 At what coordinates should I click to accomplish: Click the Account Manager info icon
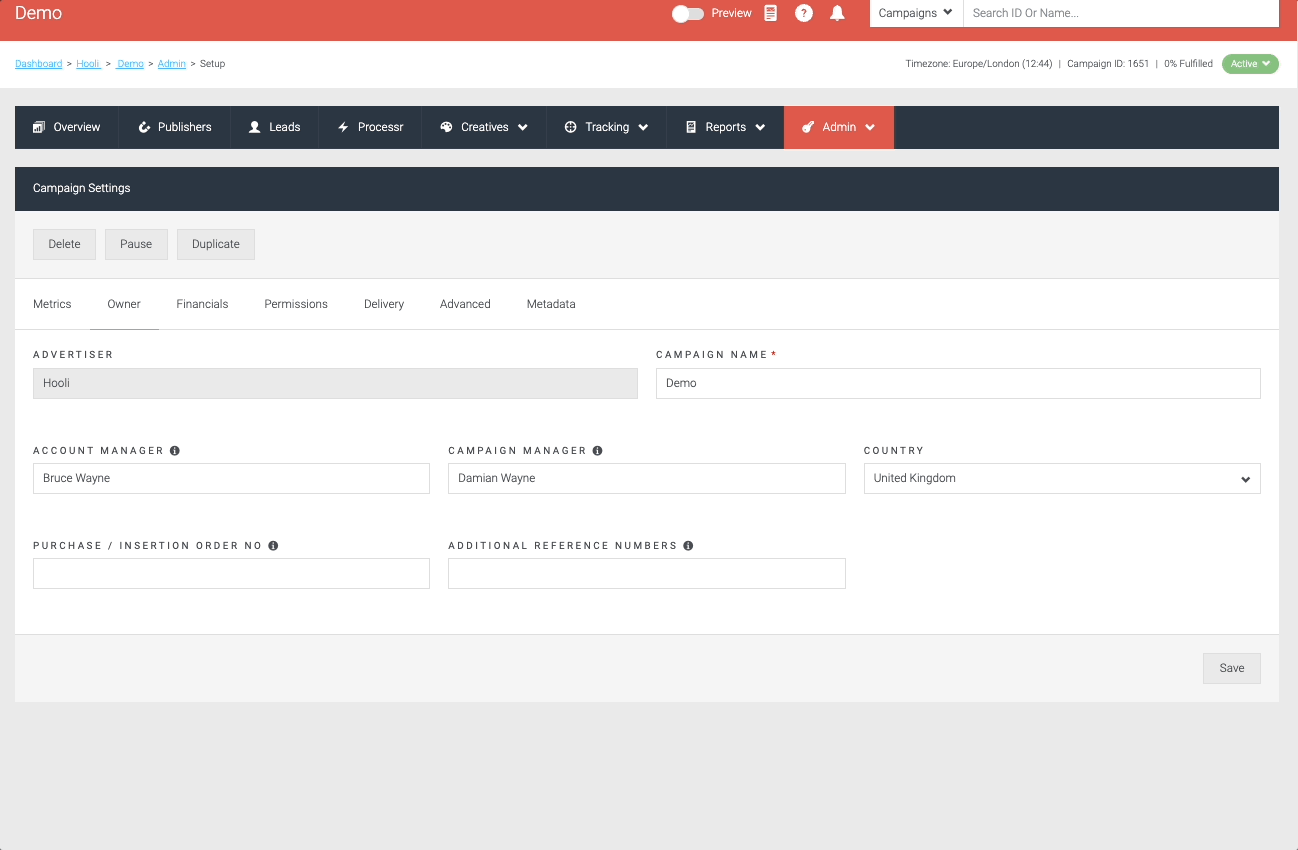tap(175, 451)
